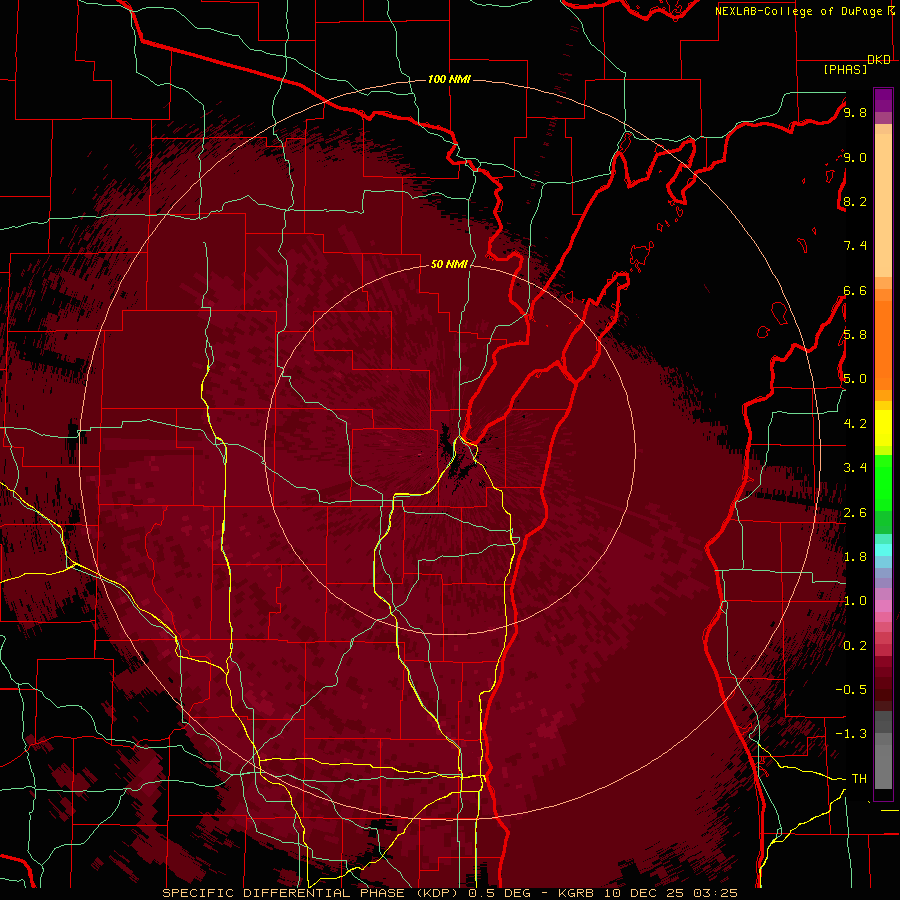Image resolution: width=900 pixels, height=900 pixels.
Task: Click the radar site at range rings' center
Action: tap(451, 449)
